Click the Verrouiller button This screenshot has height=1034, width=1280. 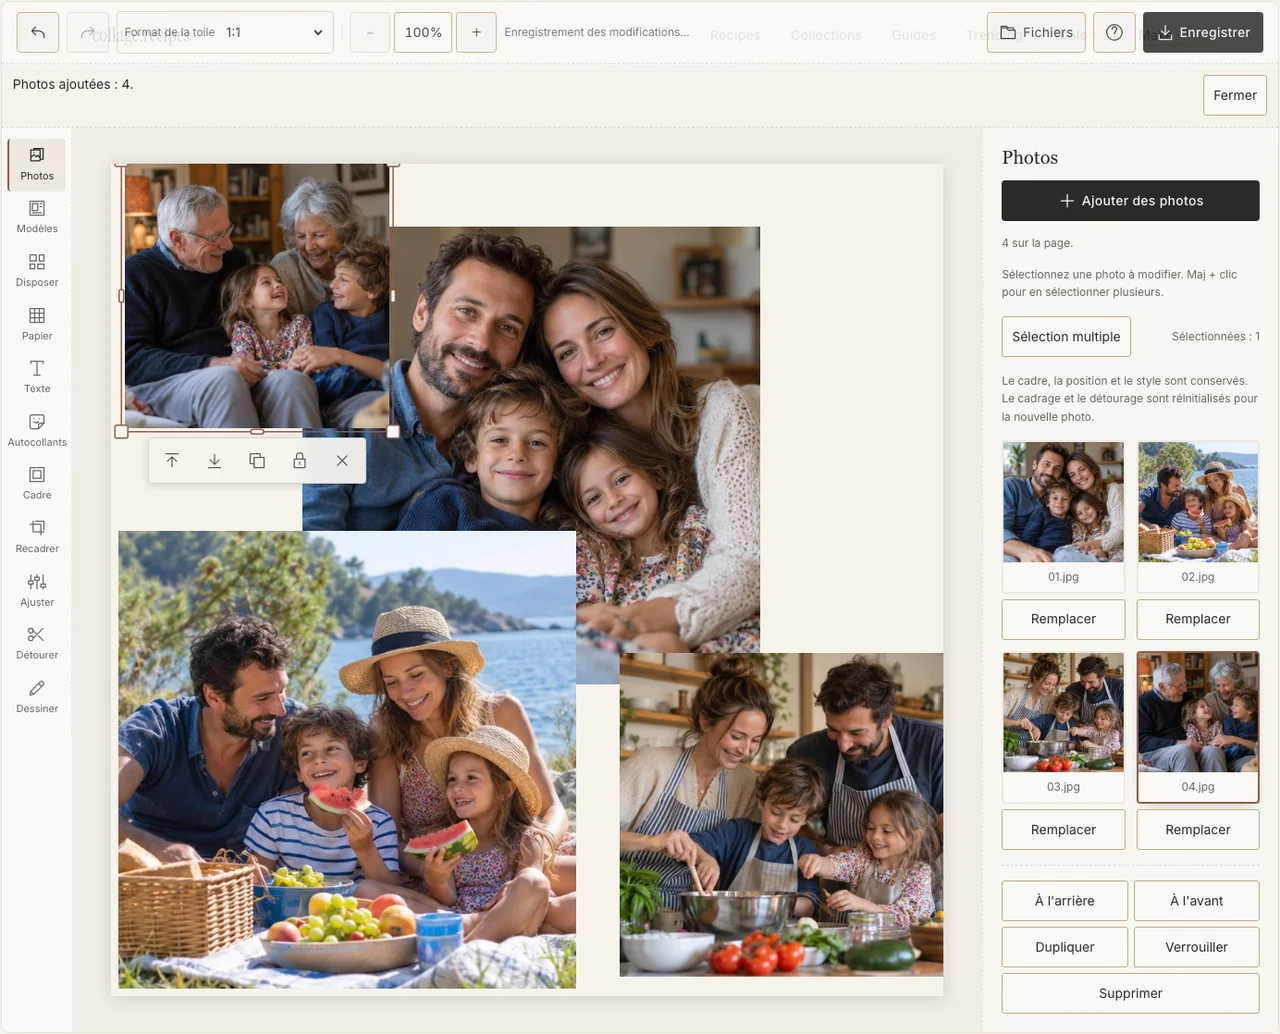pyautogui.click(x=1197, y=947)
